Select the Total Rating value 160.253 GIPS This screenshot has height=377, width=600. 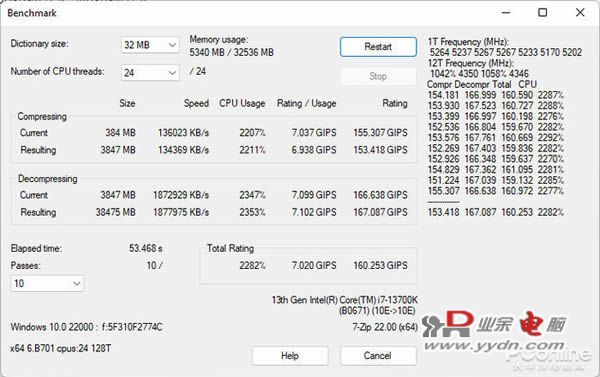pyautogui.click(x=380, y=265)
